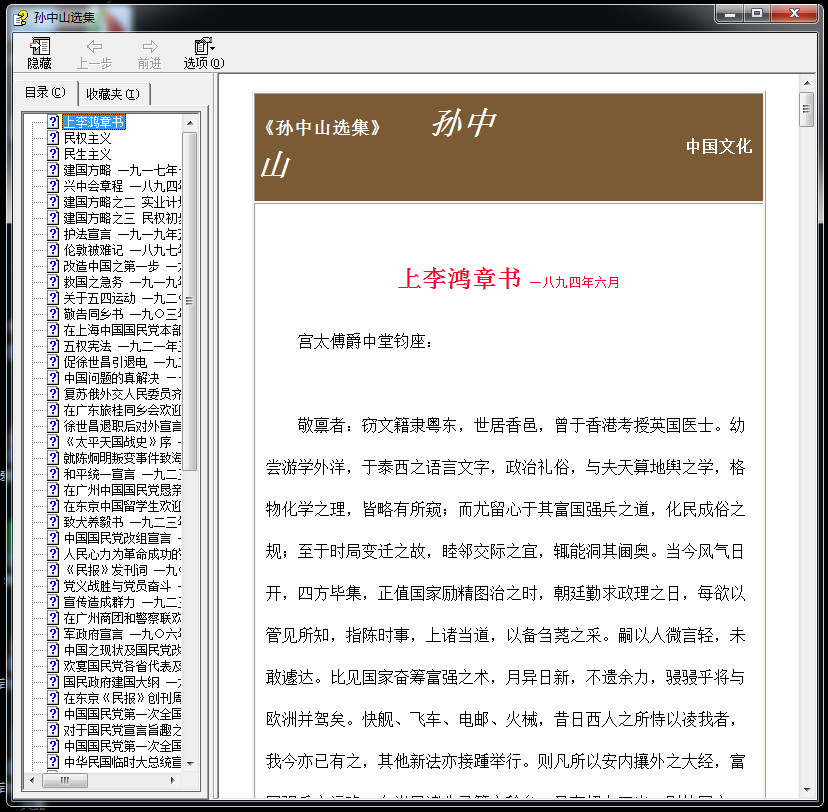Click the icon beside 就陈炯明叛变事件致海
Viewport: 828px width, 812px height.
[53, 458]
